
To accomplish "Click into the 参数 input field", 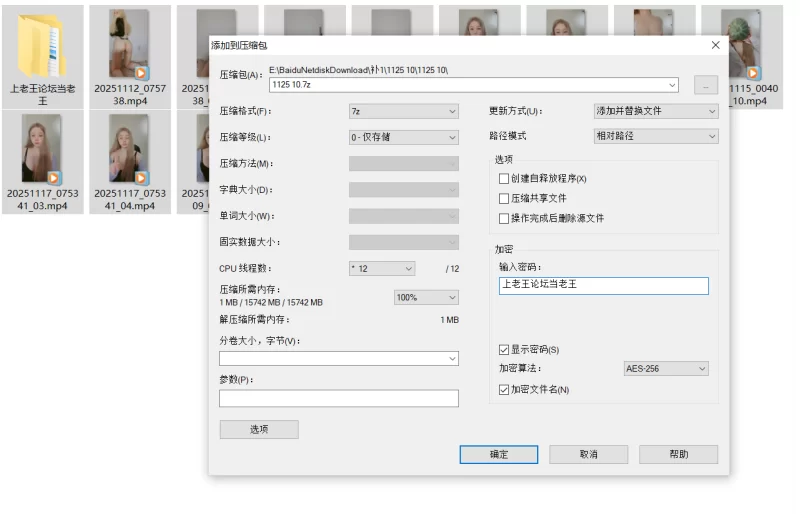I will (338, 399).
